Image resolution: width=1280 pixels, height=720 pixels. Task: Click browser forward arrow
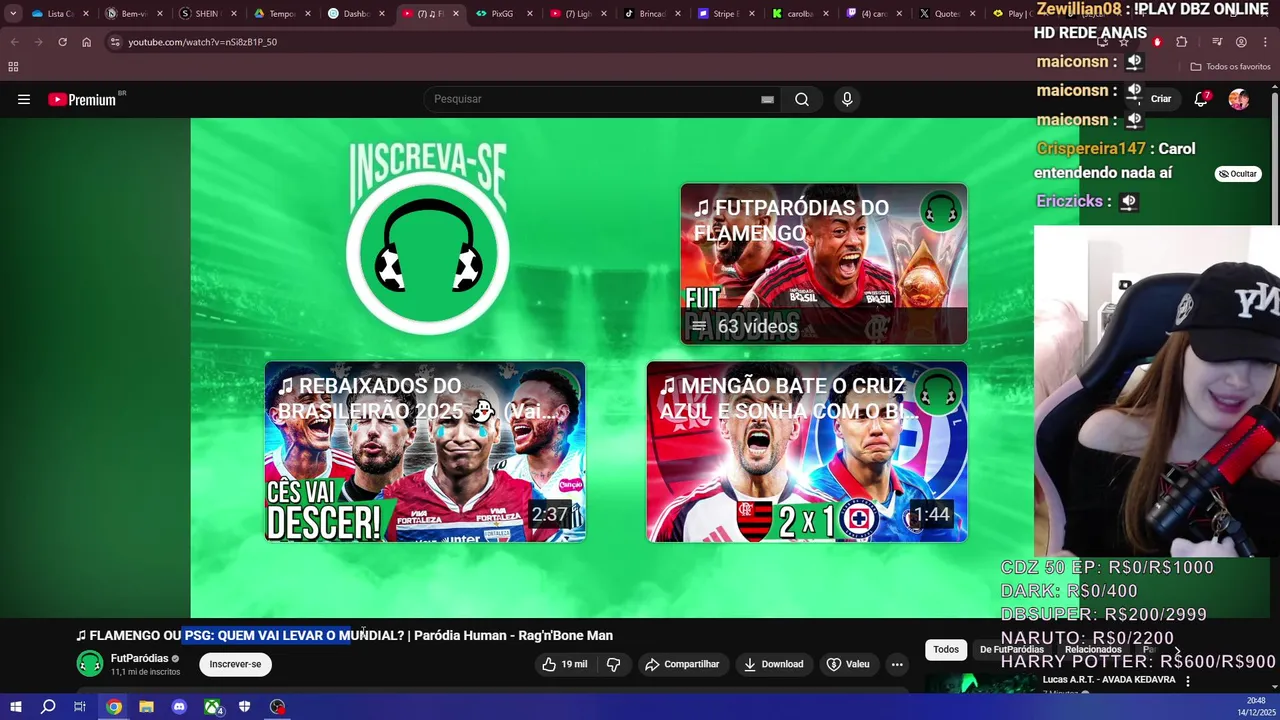tap(38, 42)
